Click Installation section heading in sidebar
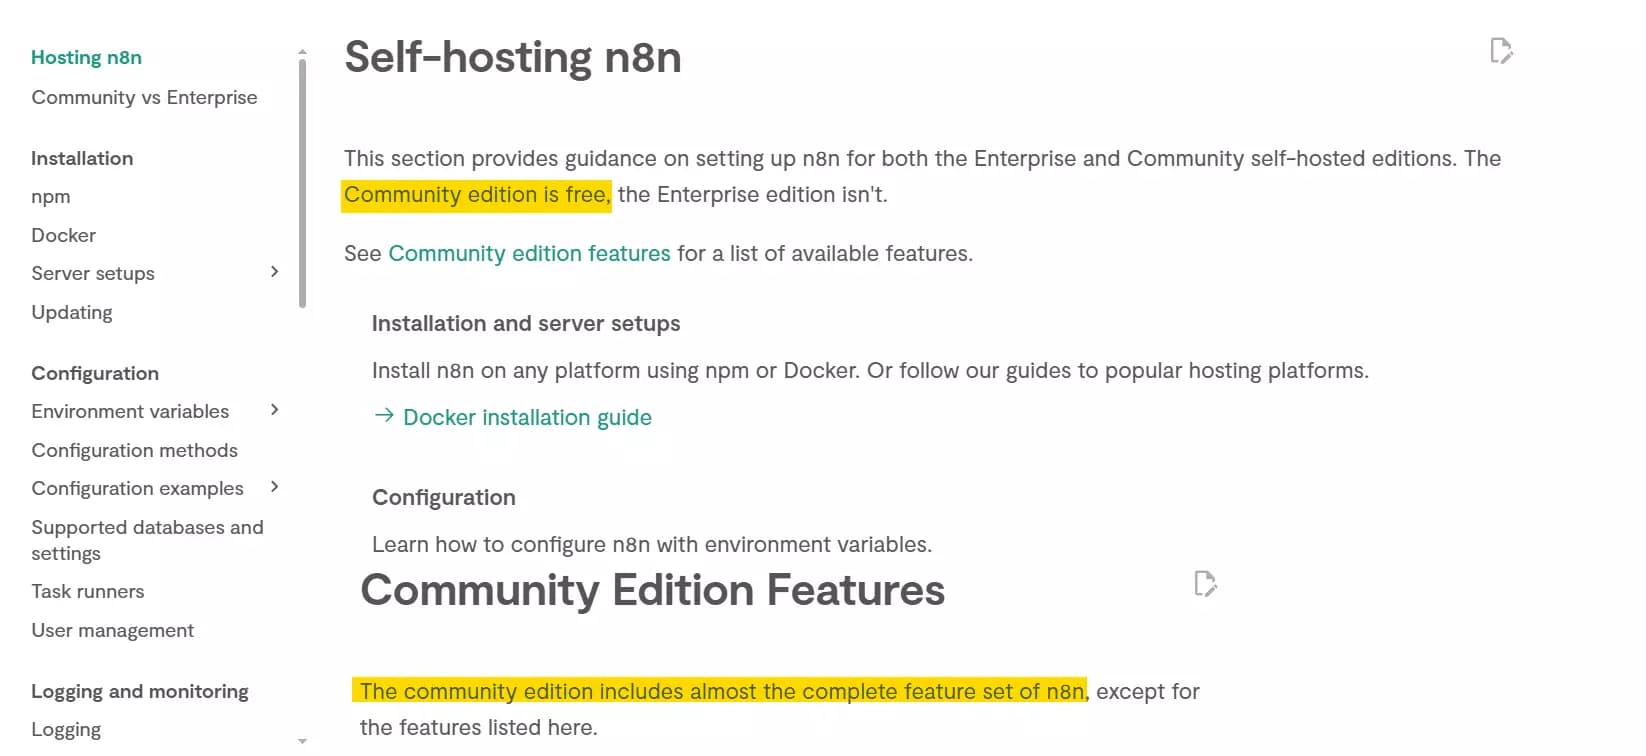Image resolution: width=1646 pixels, height=756 pixels. [x=82, y=158]
